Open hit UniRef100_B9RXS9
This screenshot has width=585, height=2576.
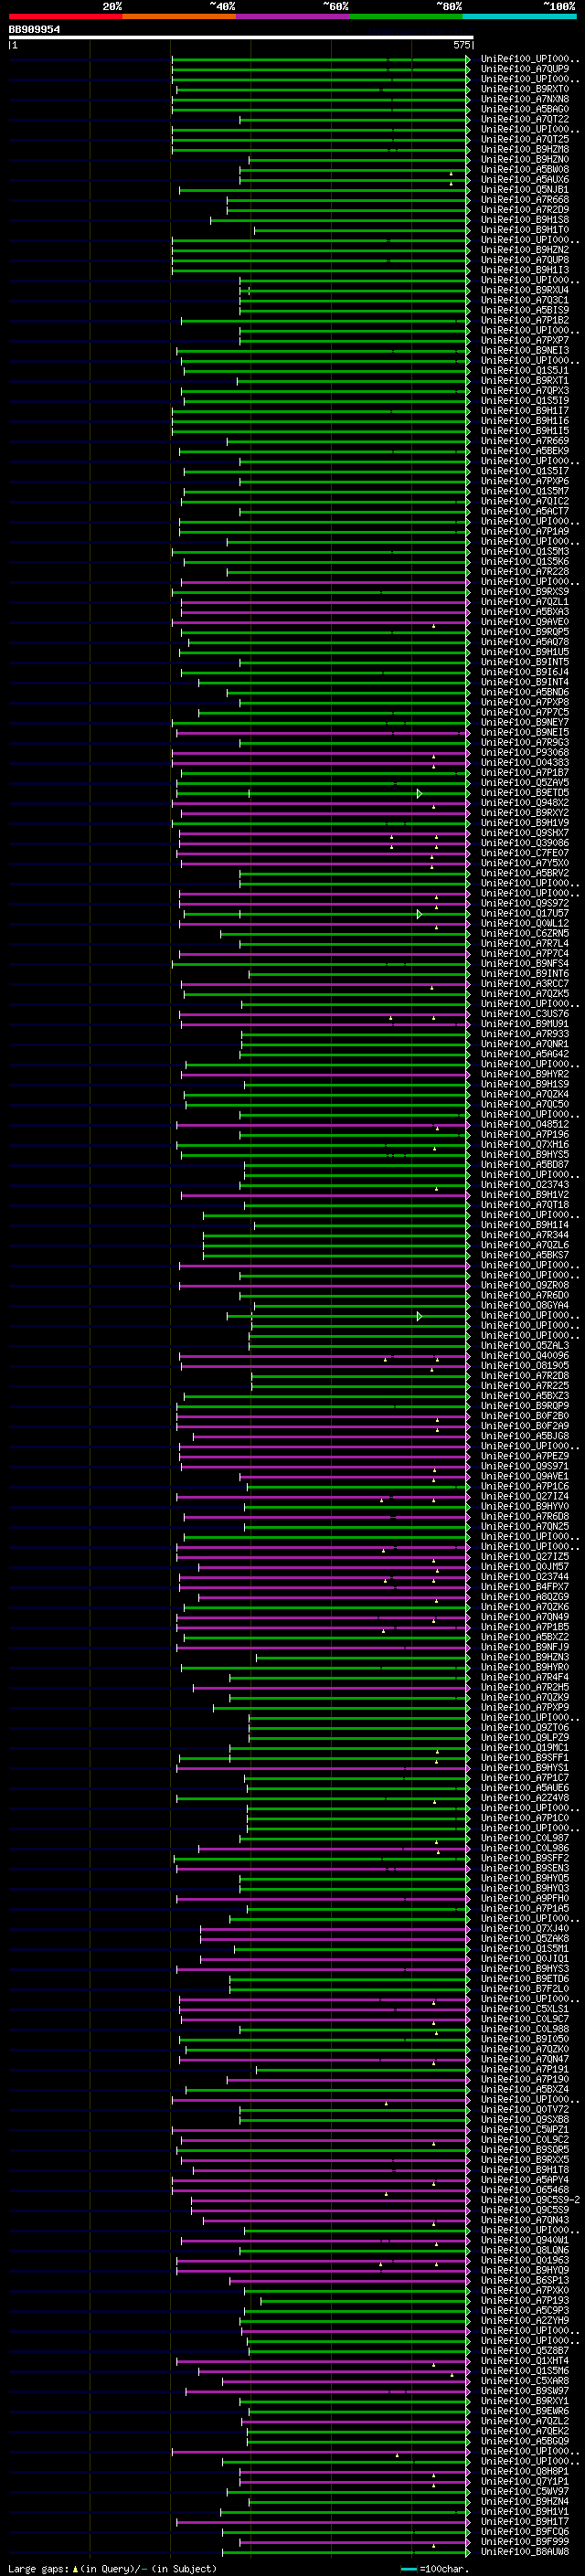(x=525, y=591)
